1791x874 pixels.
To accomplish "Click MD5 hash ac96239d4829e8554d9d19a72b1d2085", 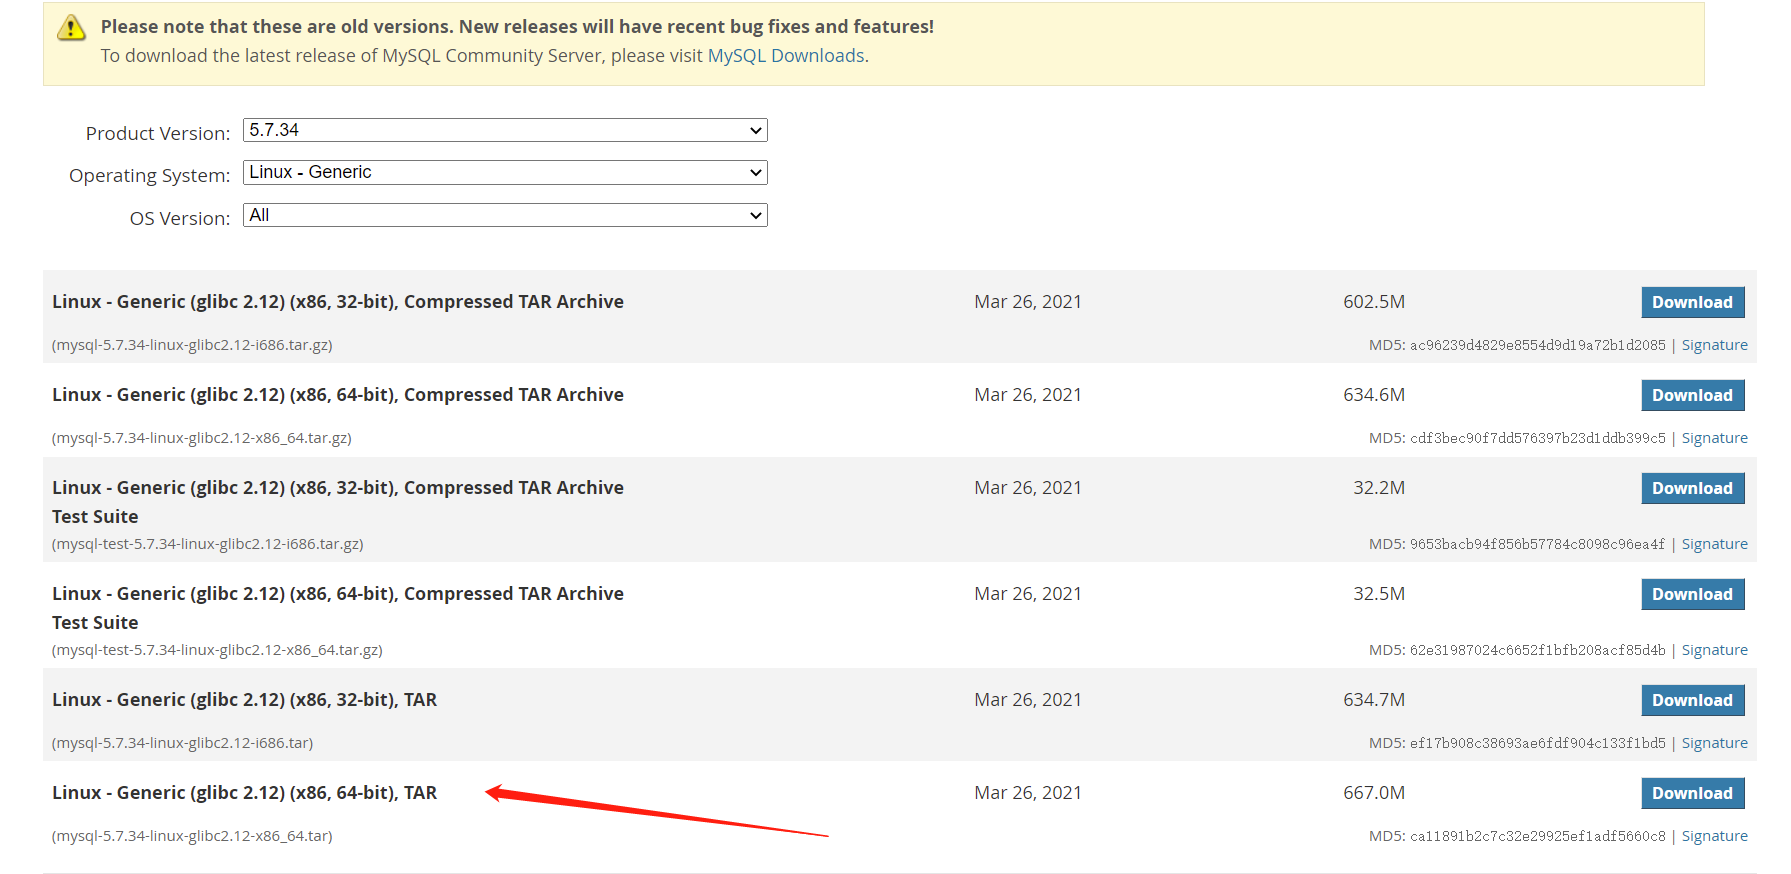I will point(1538,345).
